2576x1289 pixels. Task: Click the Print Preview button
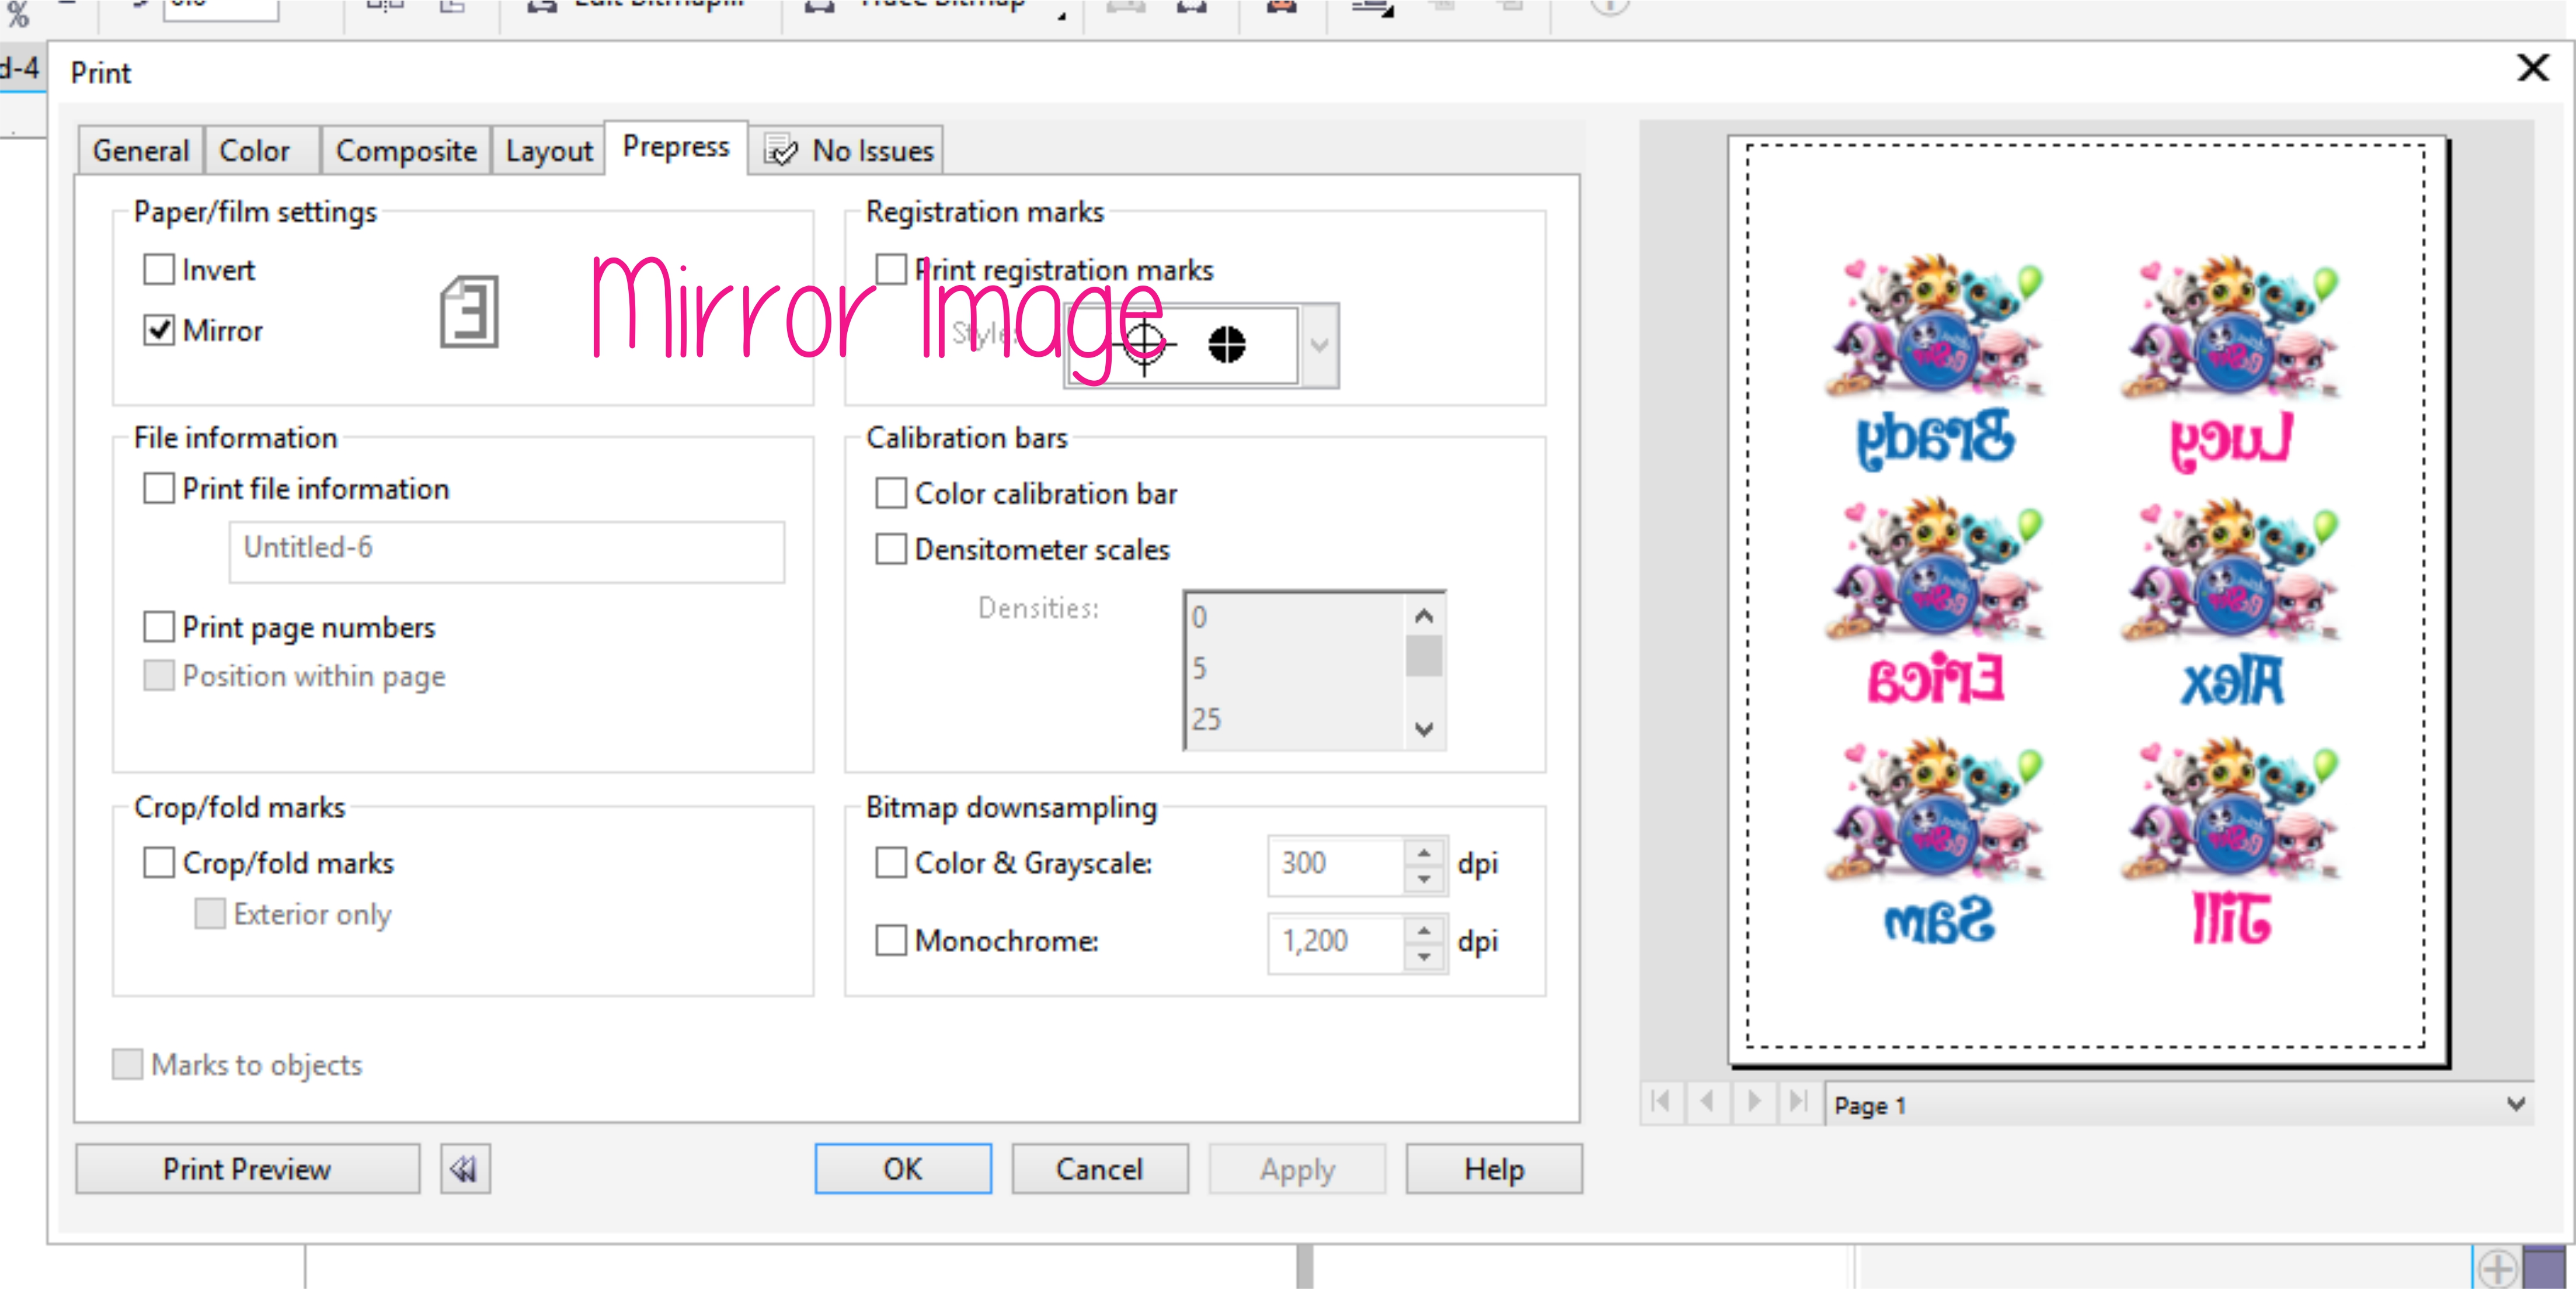click(247, 1168)
